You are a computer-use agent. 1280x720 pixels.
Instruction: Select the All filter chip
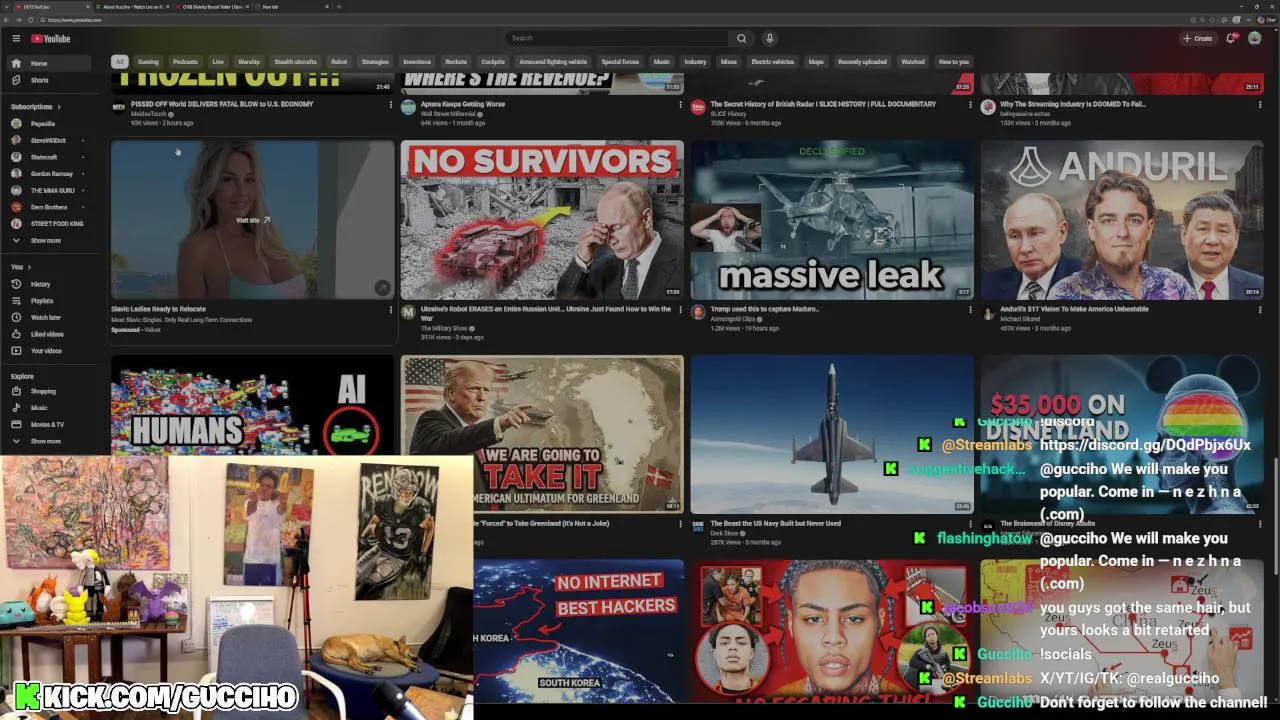tap(119, 62)
